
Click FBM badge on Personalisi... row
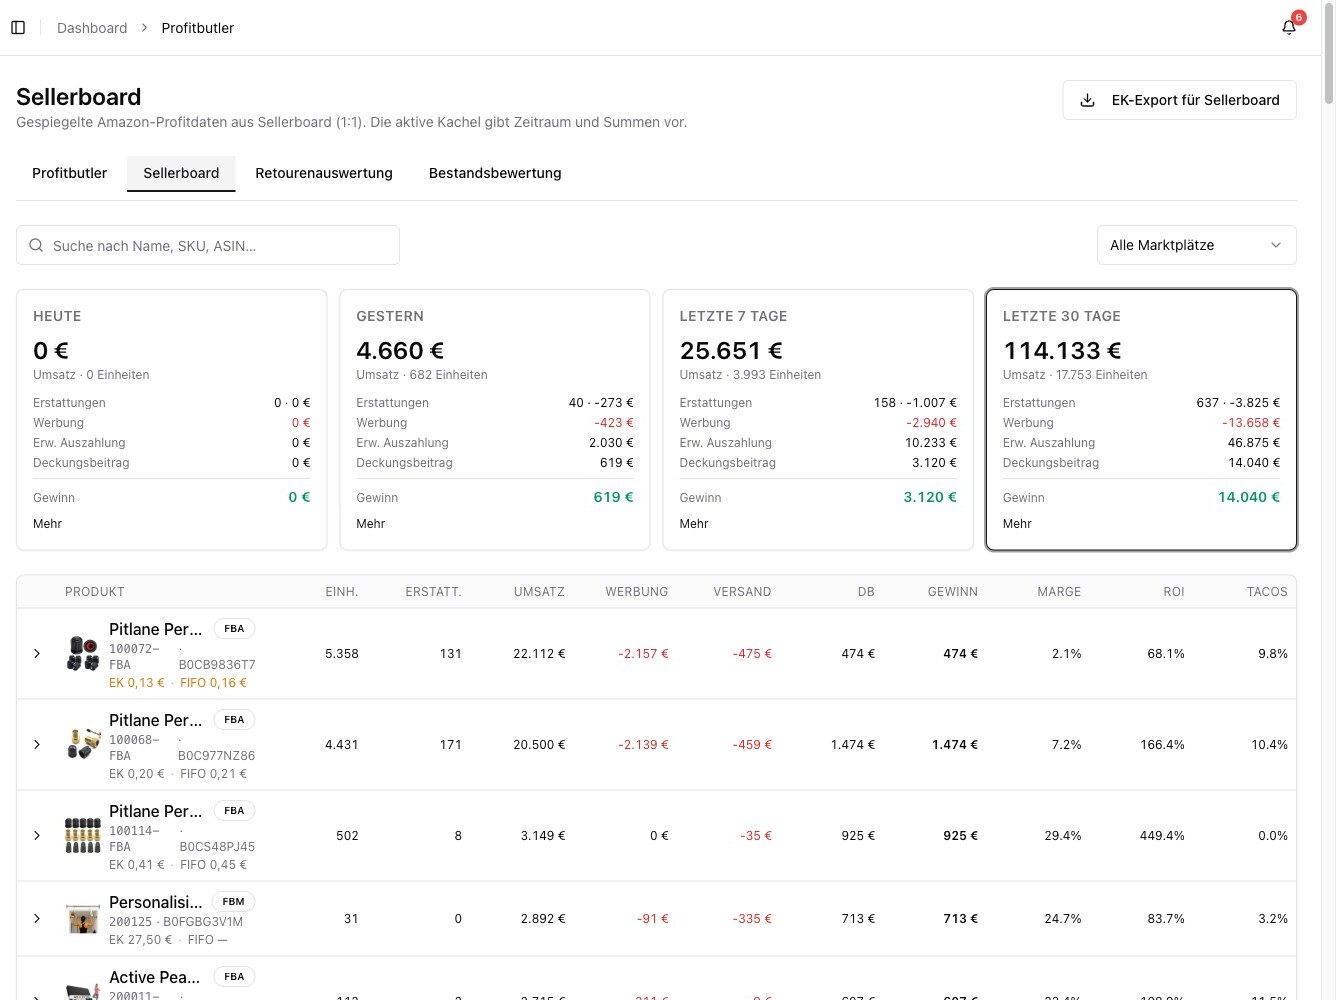tap(233, 902)
